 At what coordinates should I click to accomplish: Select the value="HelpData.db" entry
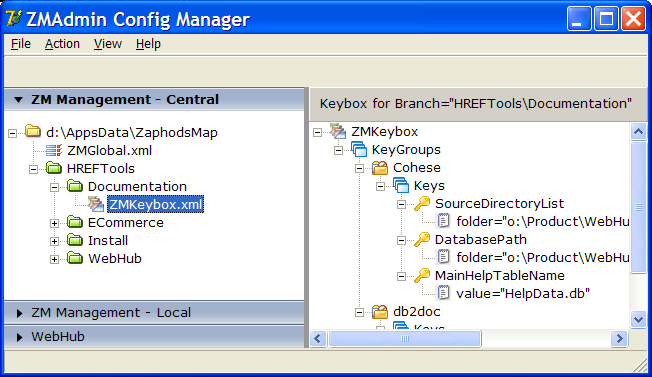tap(523, 293)
